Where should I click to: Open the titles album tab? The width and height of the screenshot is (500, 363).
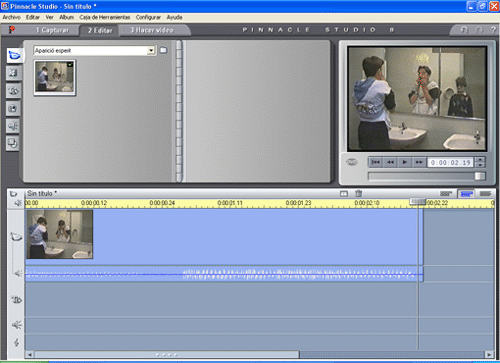coord(13,91)
